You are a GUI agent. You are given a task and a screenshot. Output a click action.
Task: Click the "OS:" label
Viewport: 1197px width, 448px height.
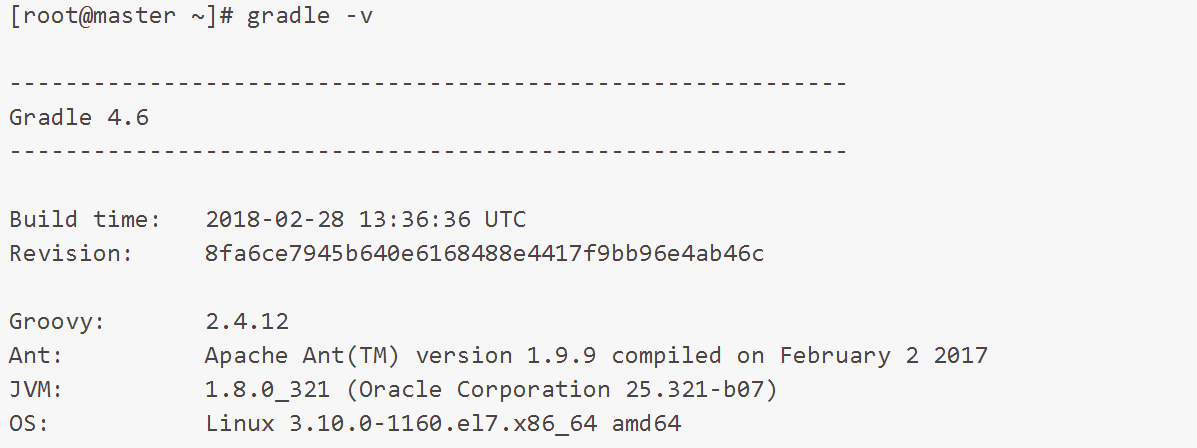click(x=30, y=424)
